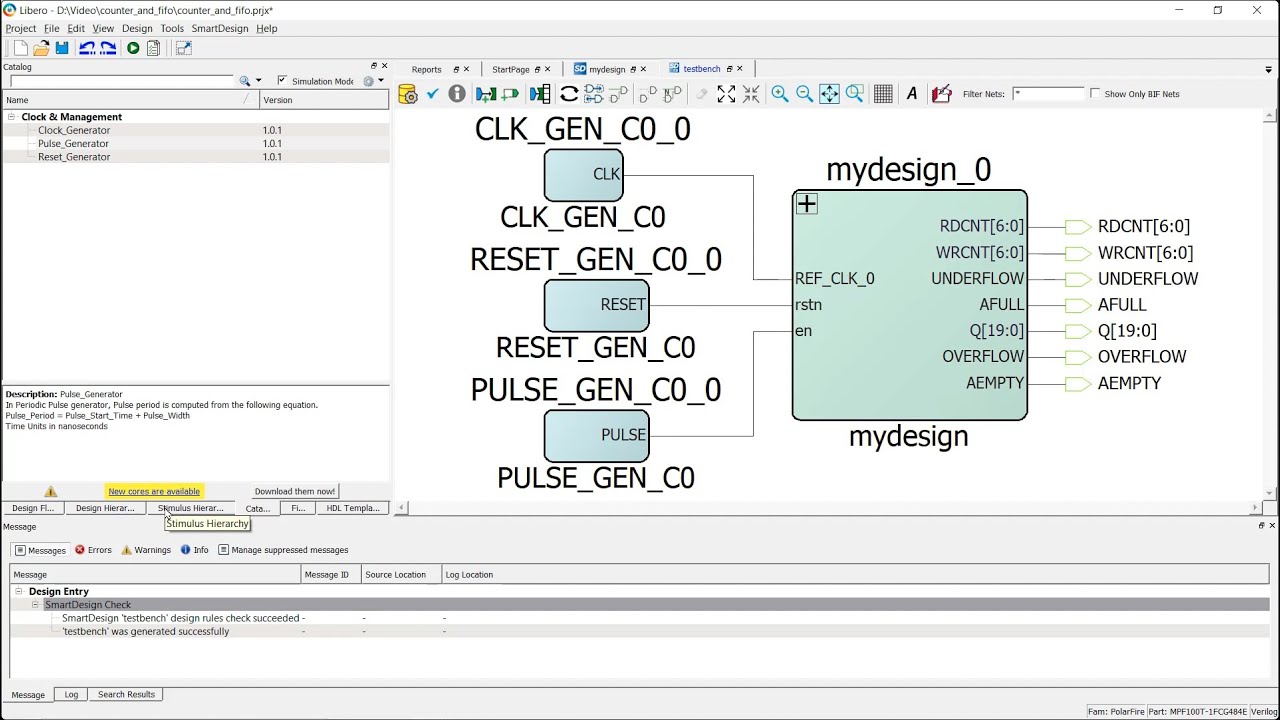This screenshot has height=720, width=1280.
Task: Click the Add Text 'A' annotation icon
Action: pyautogui.click(x=911, y=94)
